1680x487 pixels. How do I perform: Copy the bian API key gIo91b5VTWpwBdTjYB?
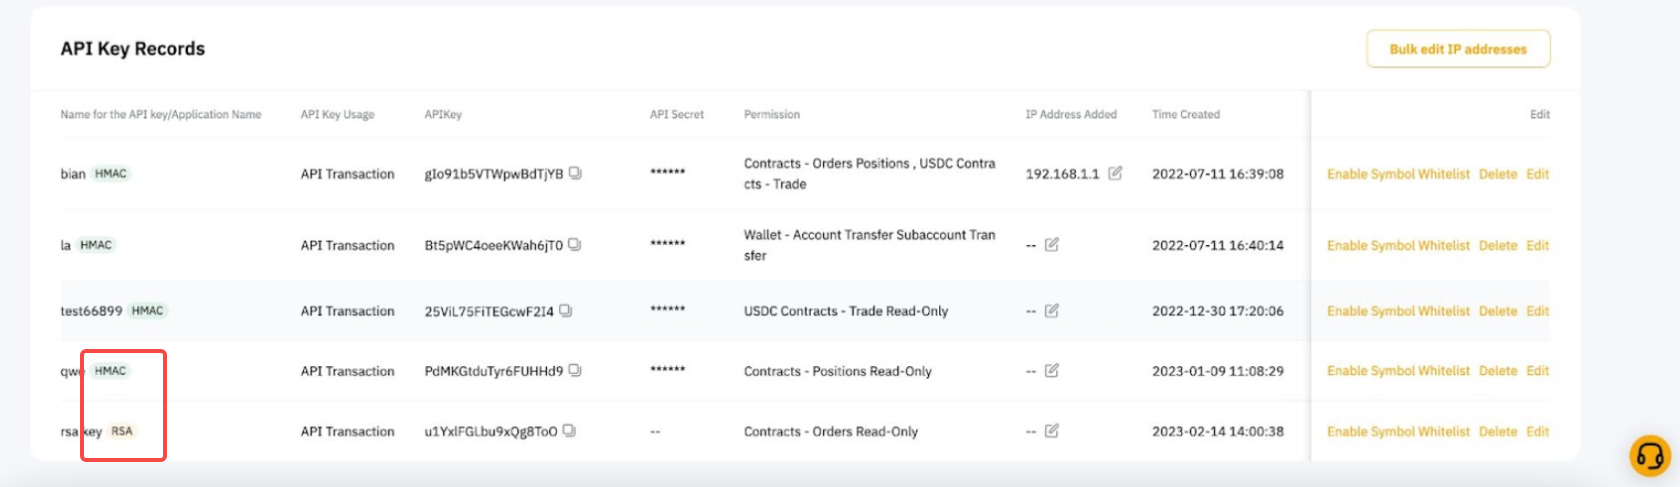pyautogui.click(x=575, y=173)
